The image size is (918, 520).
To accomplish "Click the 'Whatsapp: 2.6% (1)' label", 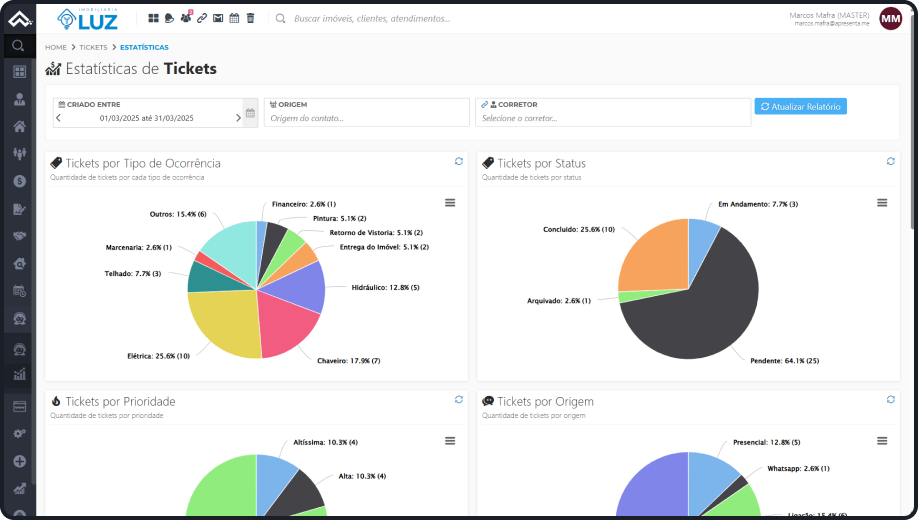I will [799, 468].
